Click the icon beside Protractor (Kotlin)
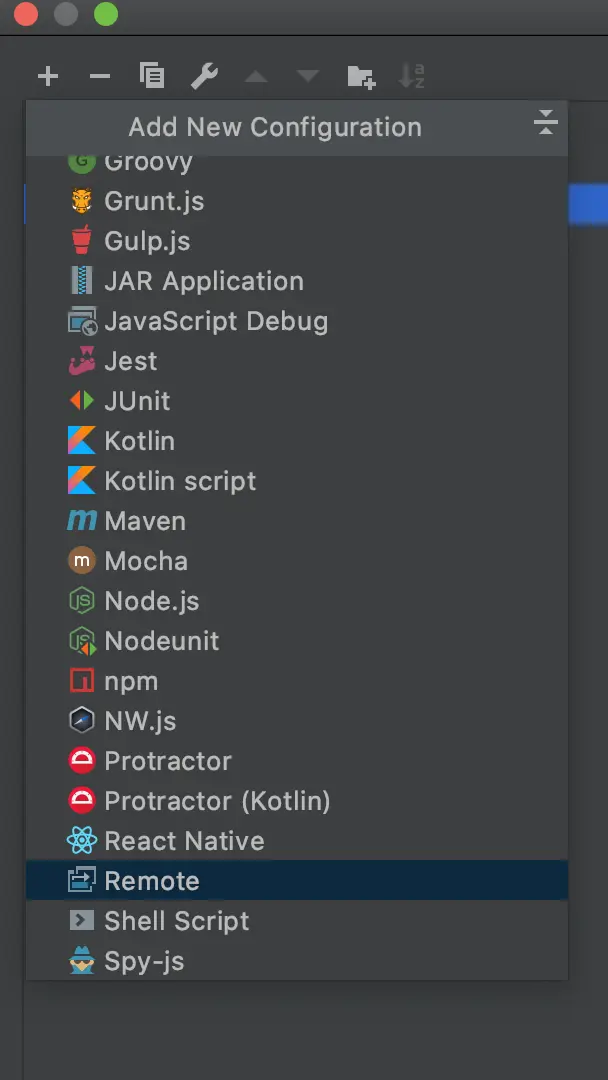Viewport: 608px width, 1080px height. (x=82, y=801)
